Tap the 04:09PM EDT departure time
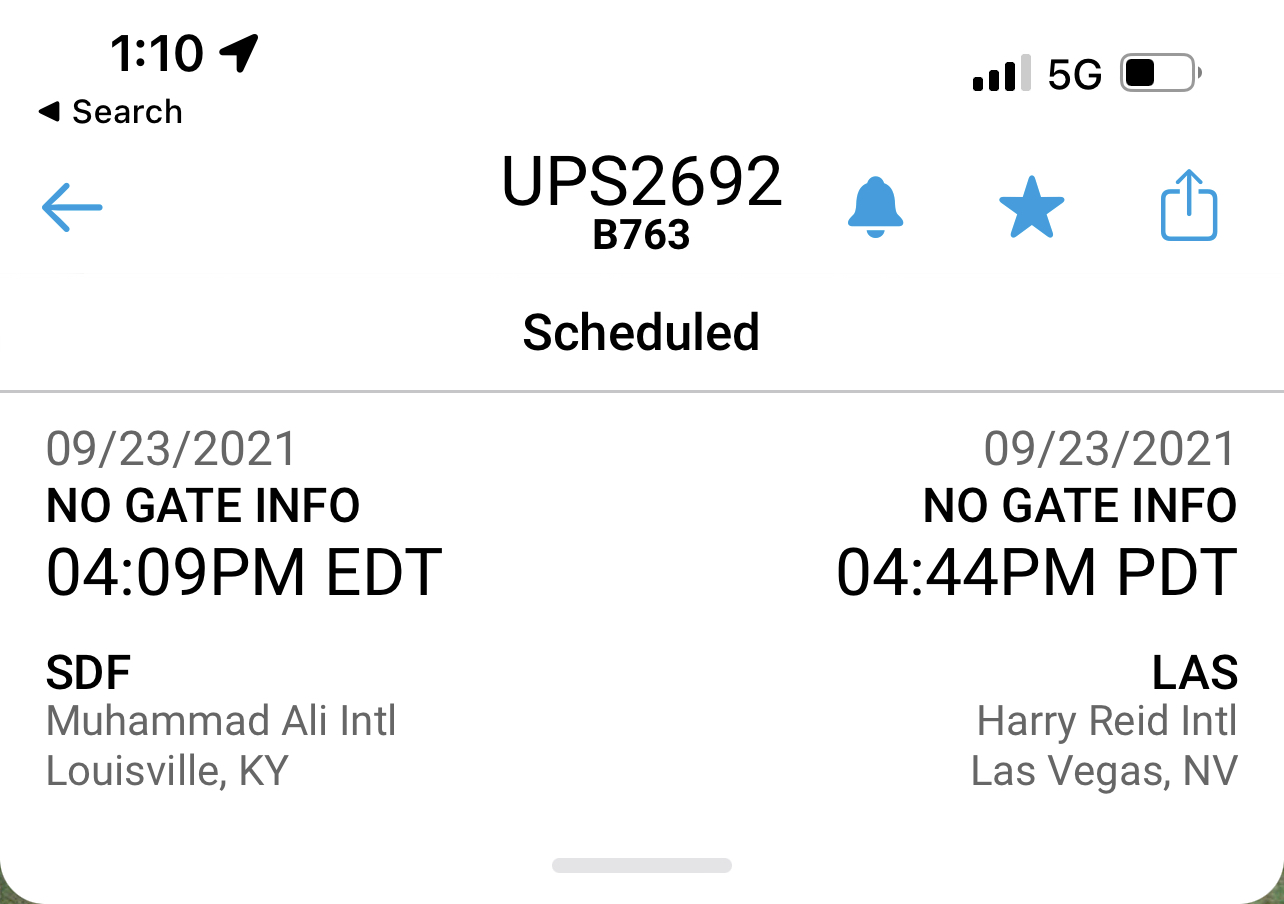Viewport: 1284px width, 904px height. click(244, 573)
